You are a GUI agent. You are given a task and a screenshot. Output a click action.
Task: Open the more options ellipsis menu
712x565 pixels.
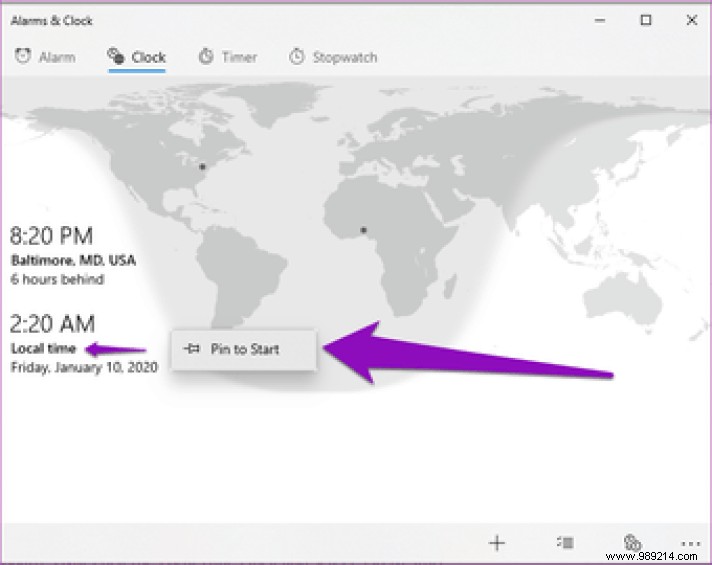click(x=690, y=543)
